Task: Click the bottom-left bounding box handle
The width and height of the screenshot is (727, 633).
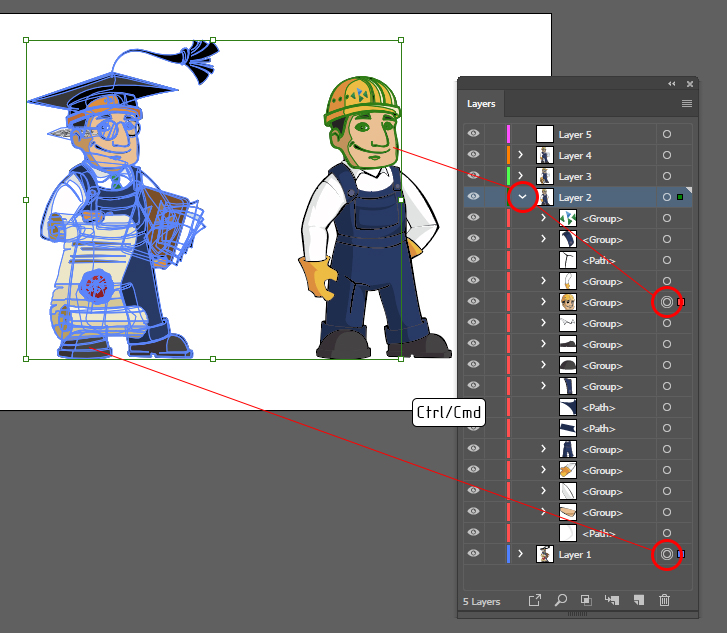Action: [x=26, y=359]
